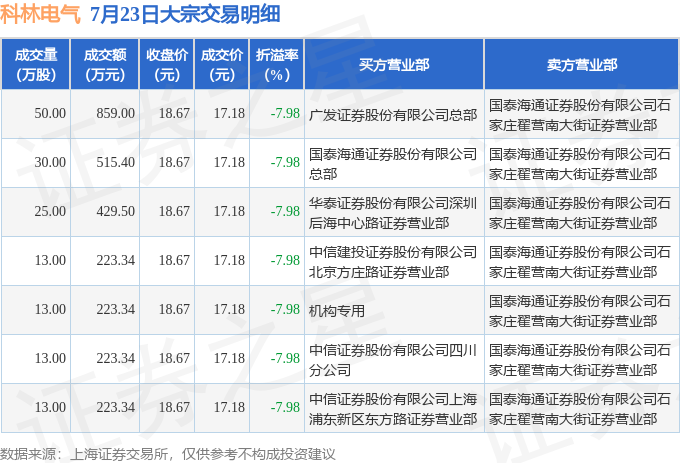Viewport: 680px width, 463px height.
Task: Click buyer 广发证券股份有限公司总部
Action: click(393, 115)
